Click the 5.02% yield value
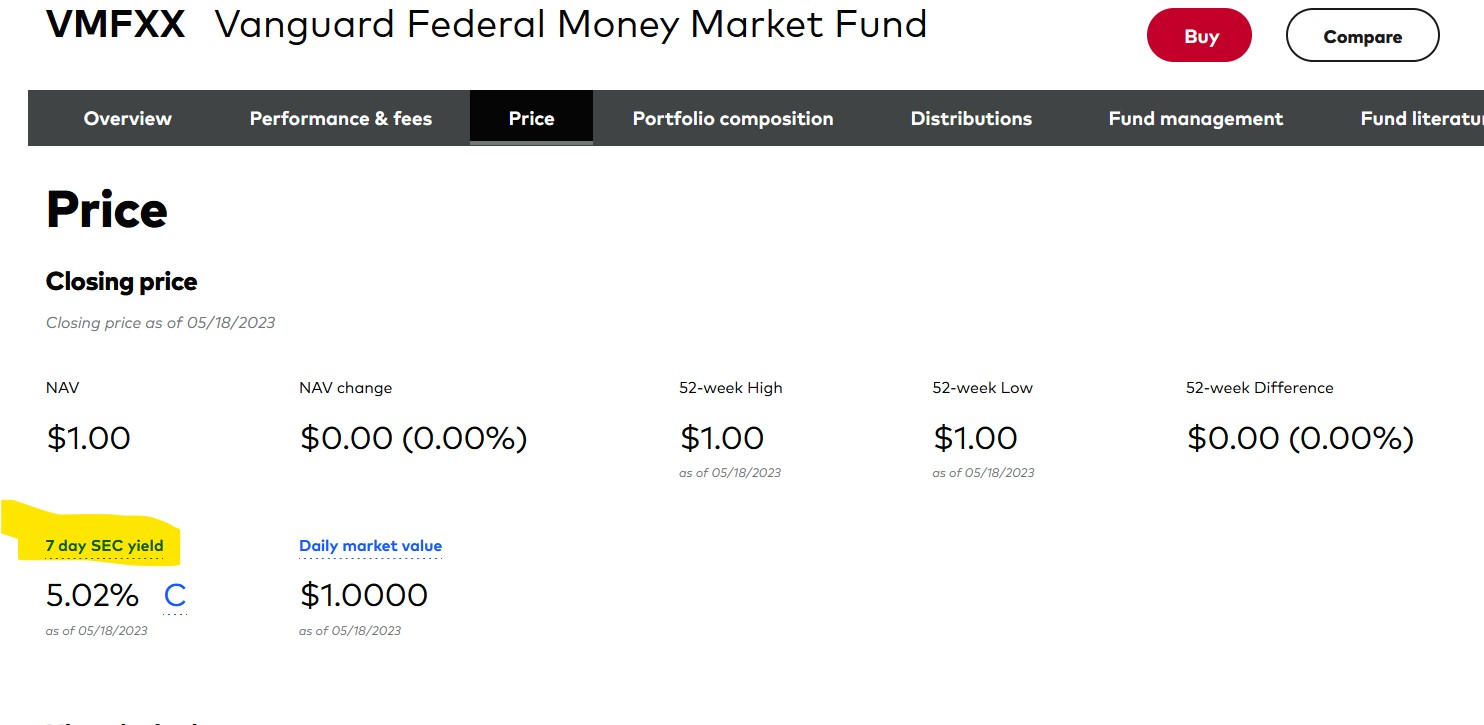Image resolution: width=1484 pixels, height=725 pixels. tap(92, 596)
